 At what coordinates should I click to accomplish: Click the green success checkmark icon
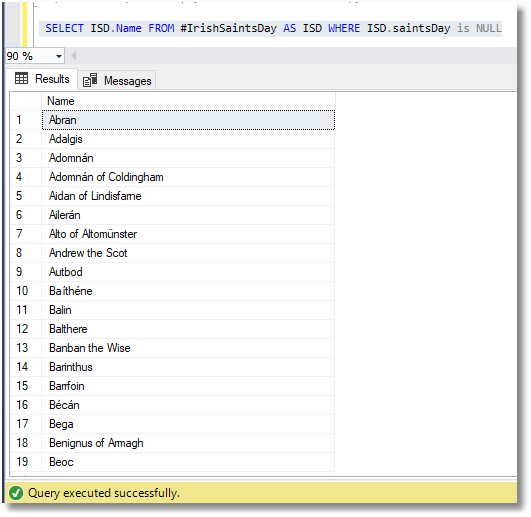16,493
